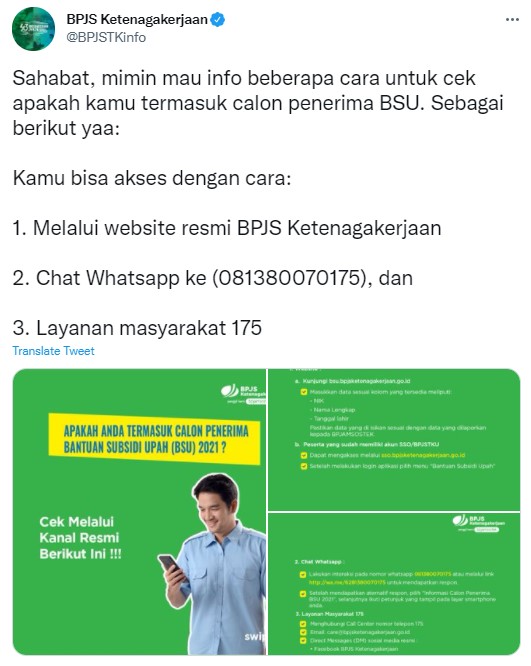Open the bottom-right Chat Whatsapp instructions image
Viewport: 531px width, 666px height.
click(x=394, y=584)
